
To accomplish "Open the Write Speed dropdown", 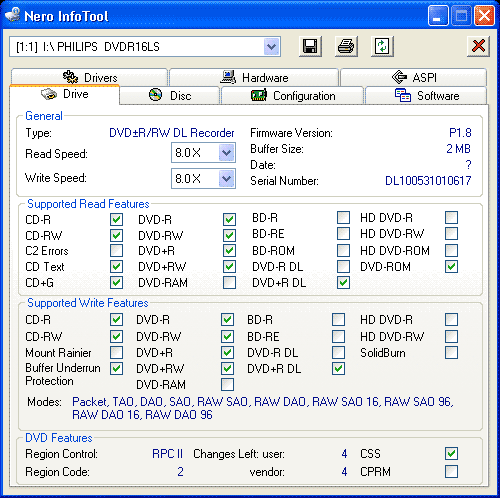I will pos(226,179).
